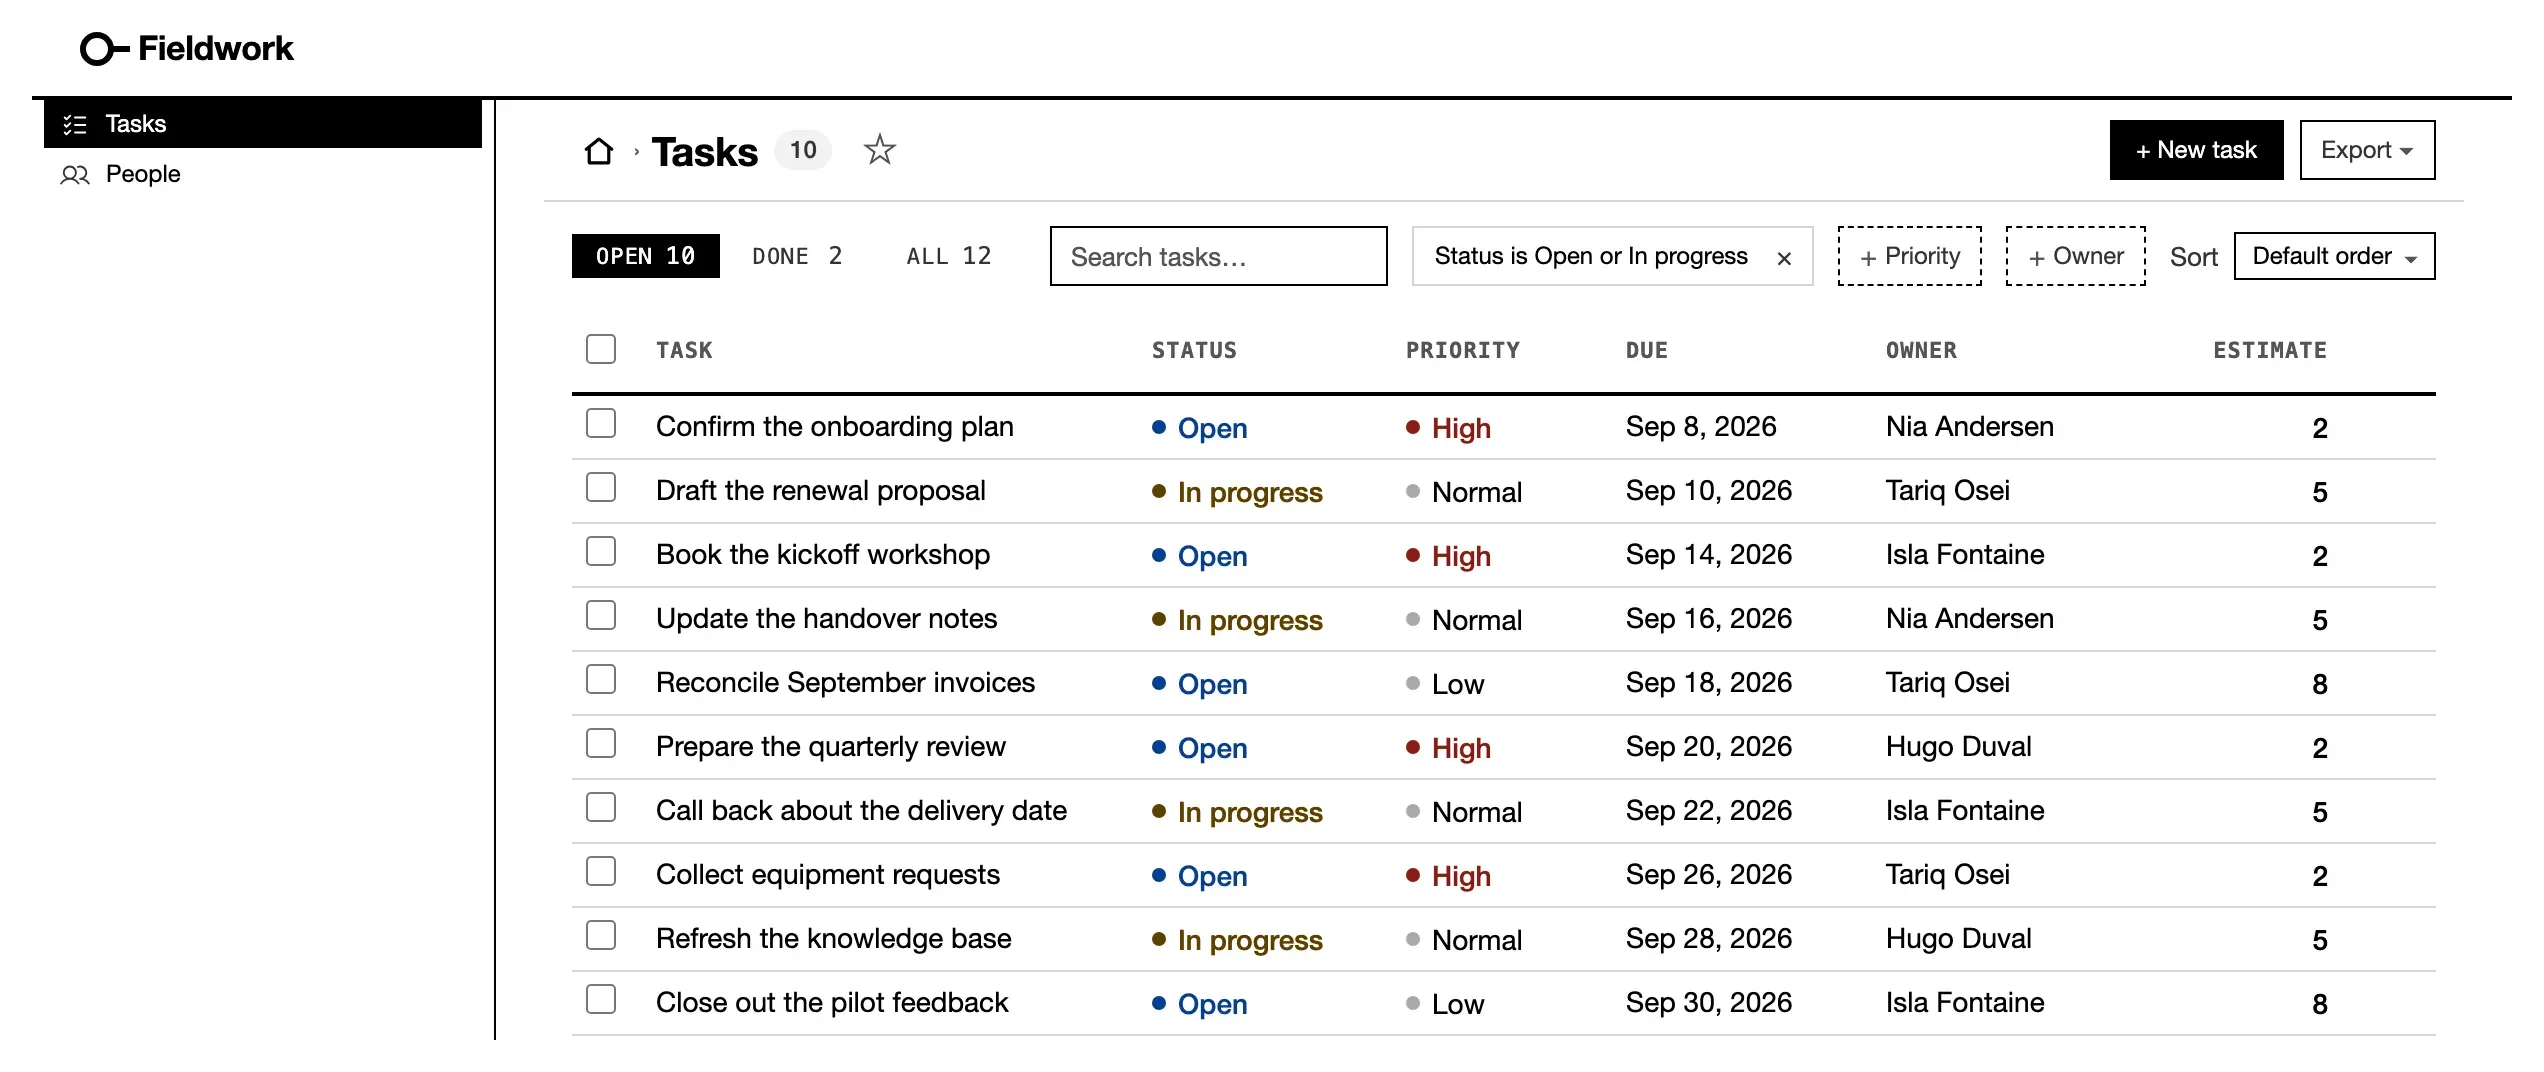Remove the Status is Open filter chip
The width and height of the screenshot is (2544, 1072).
point(1784,258)
